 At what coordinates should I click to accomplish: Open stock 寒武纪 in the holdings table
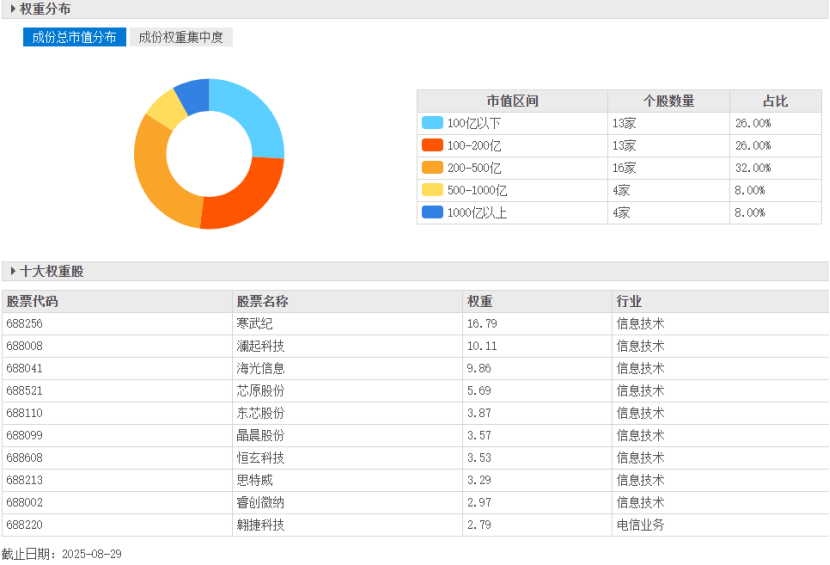254,324
